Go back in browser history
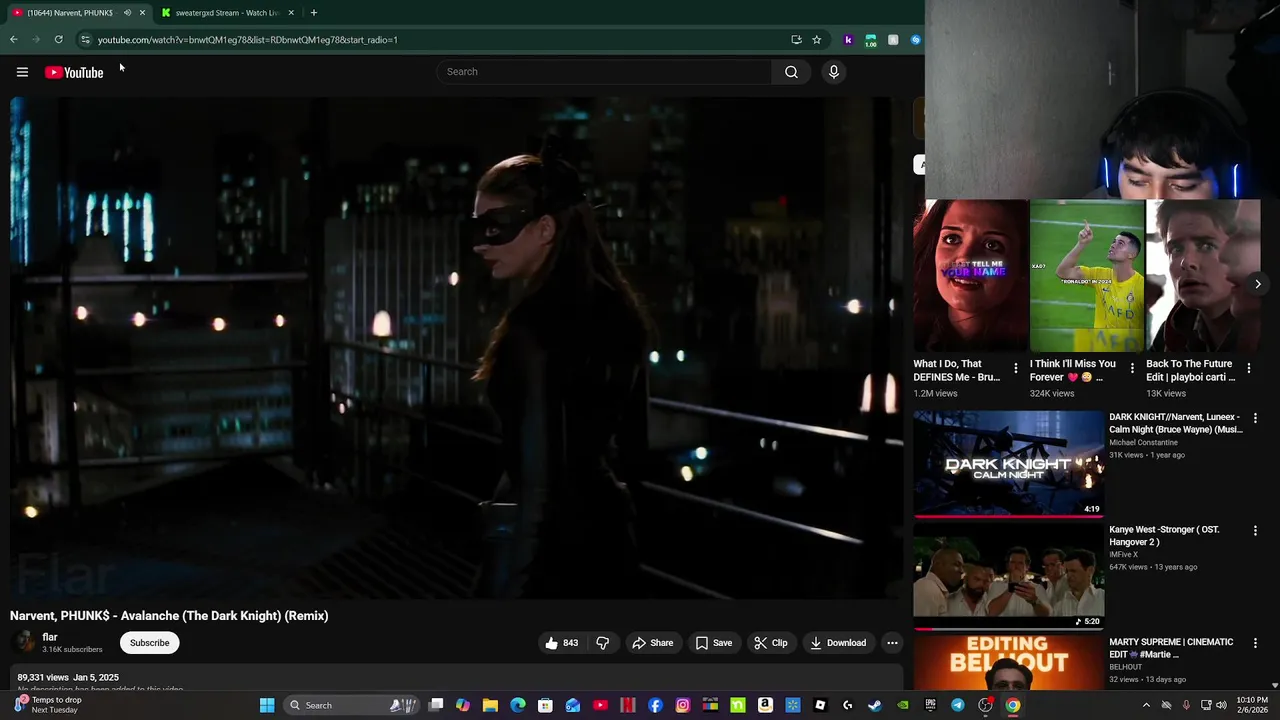The width and height of the screenshot is (1280, 720). [x=13, y=40]
